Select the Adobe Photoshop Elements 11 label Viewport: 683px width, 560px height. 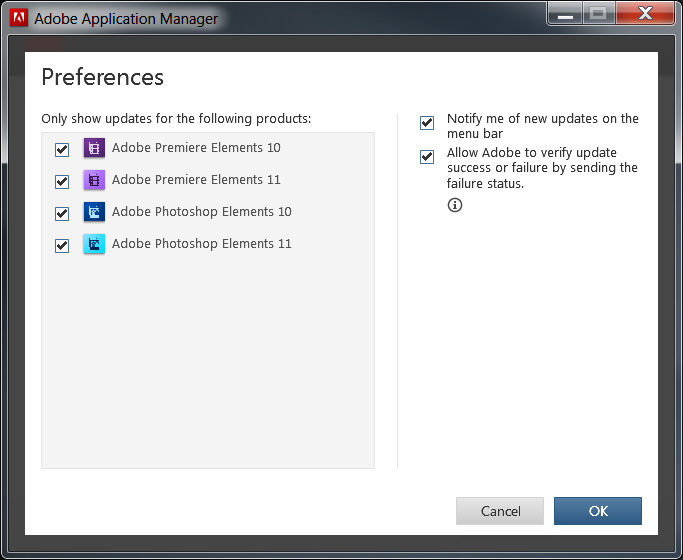(202, 243)
